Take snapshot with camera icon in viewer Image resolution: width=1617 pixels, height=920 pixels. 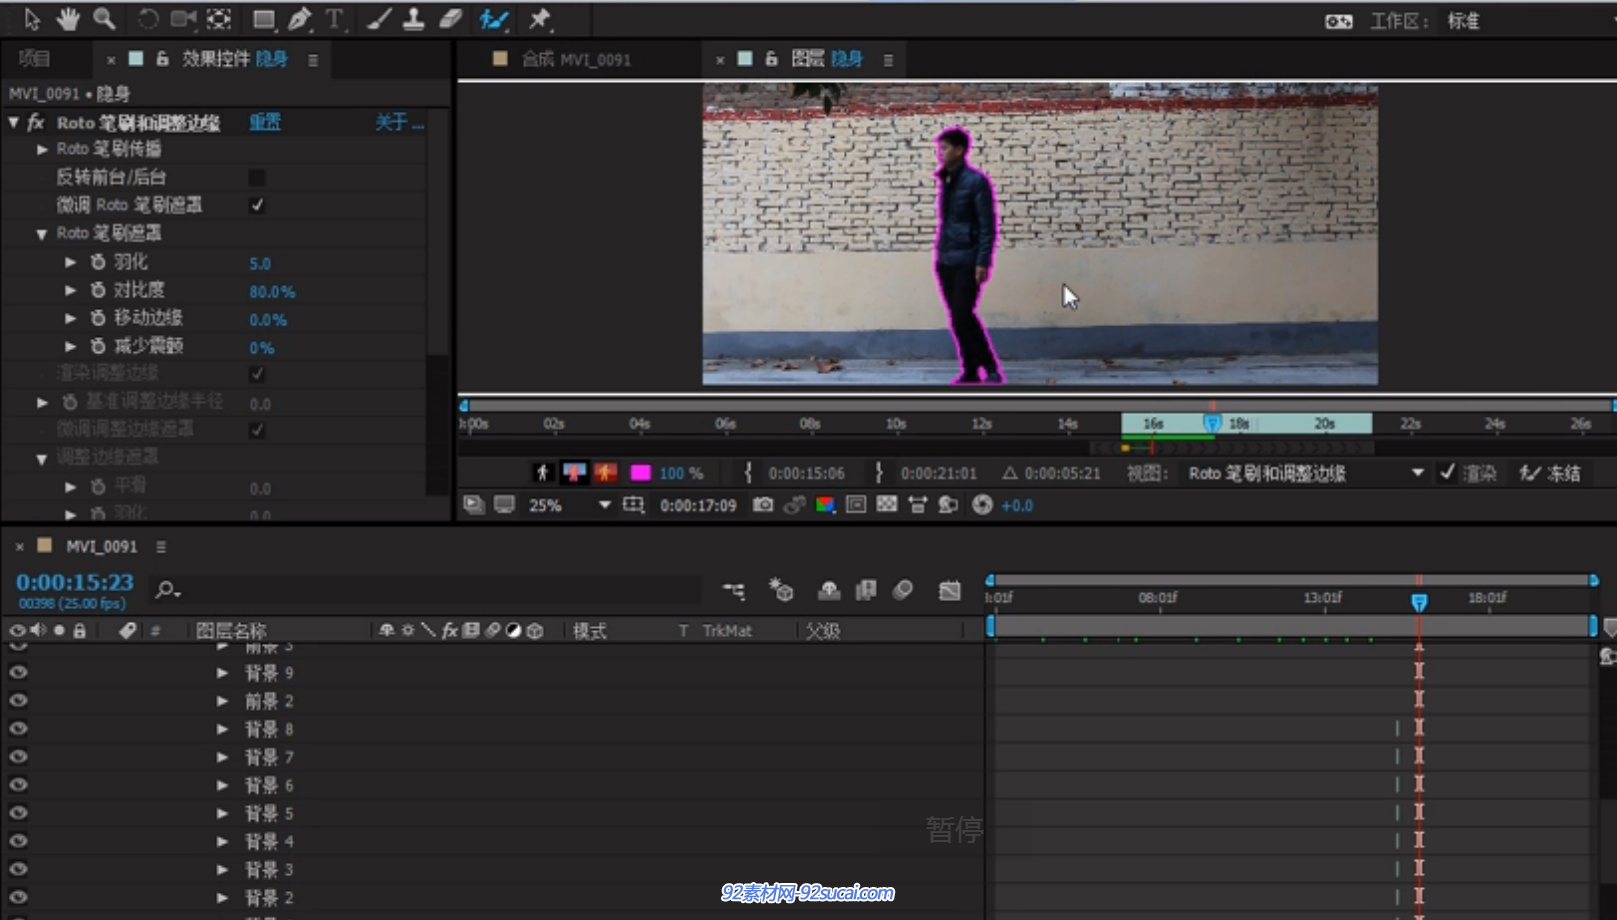(763, 505)
